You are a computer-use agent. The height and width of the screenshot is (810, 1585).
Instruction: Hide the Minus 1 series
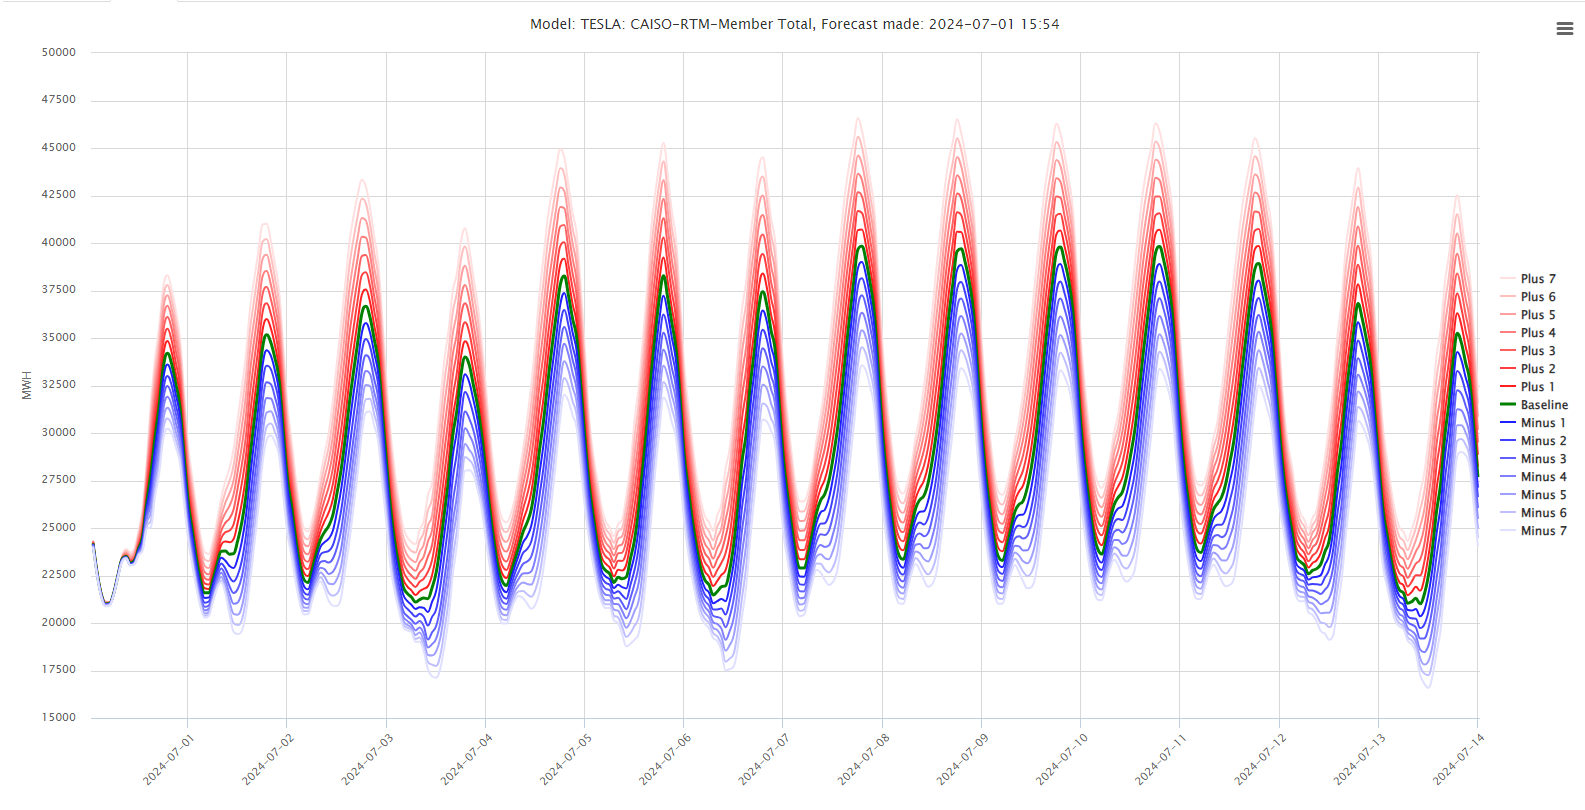[x=1533, y=423]
